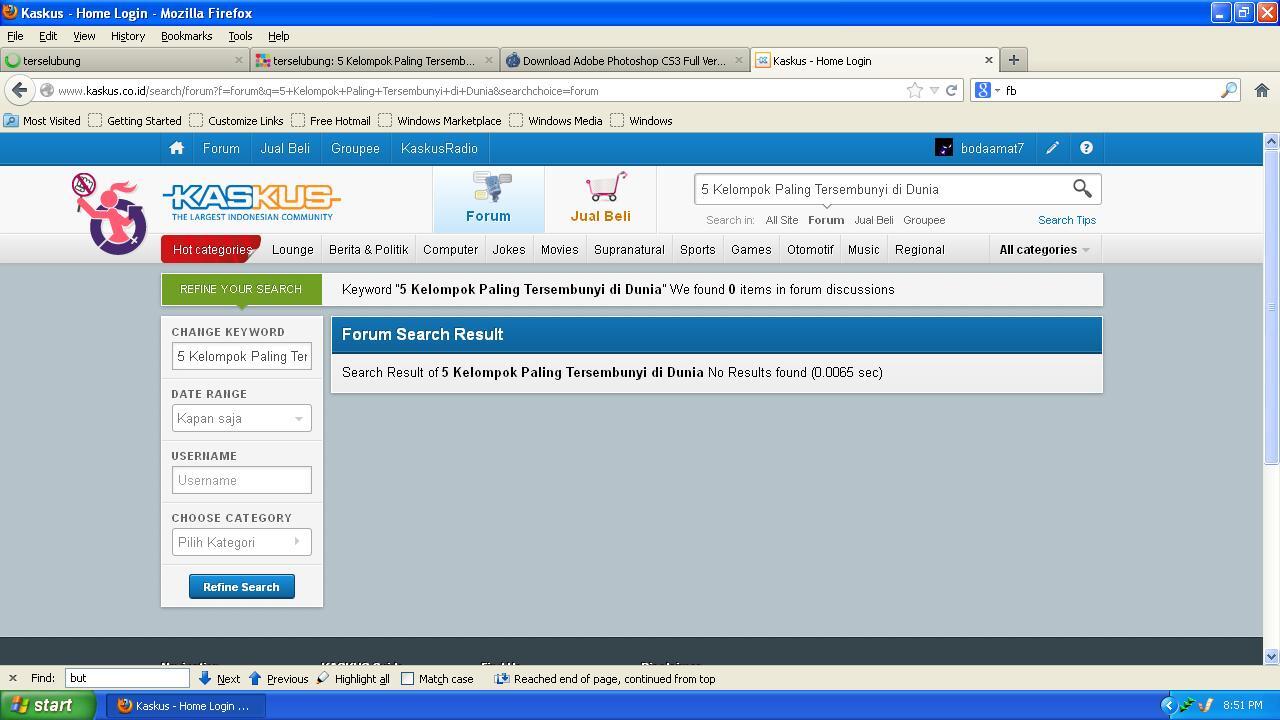Select the Forum icon tab
The image size is (1280, 720).
tap(488, 198)
